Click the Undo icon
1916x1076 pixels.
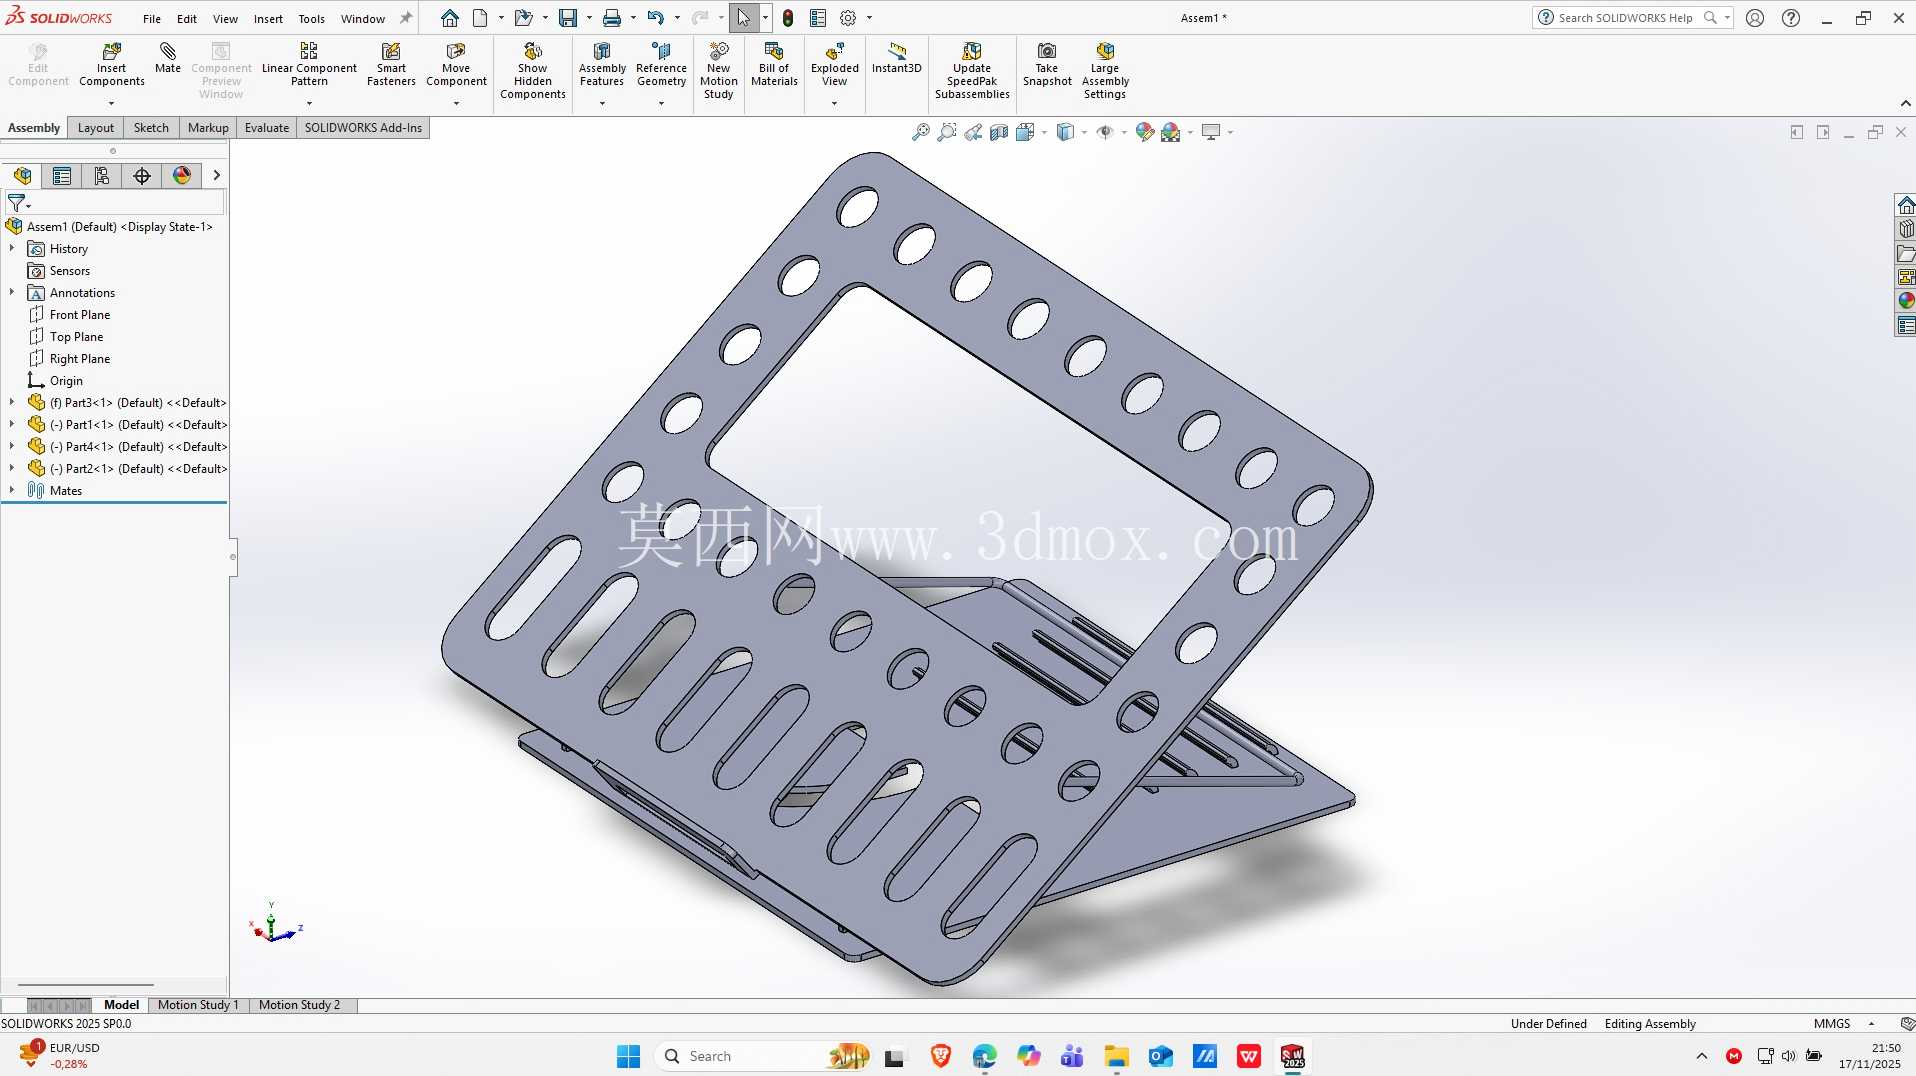[x=655, y=18]
